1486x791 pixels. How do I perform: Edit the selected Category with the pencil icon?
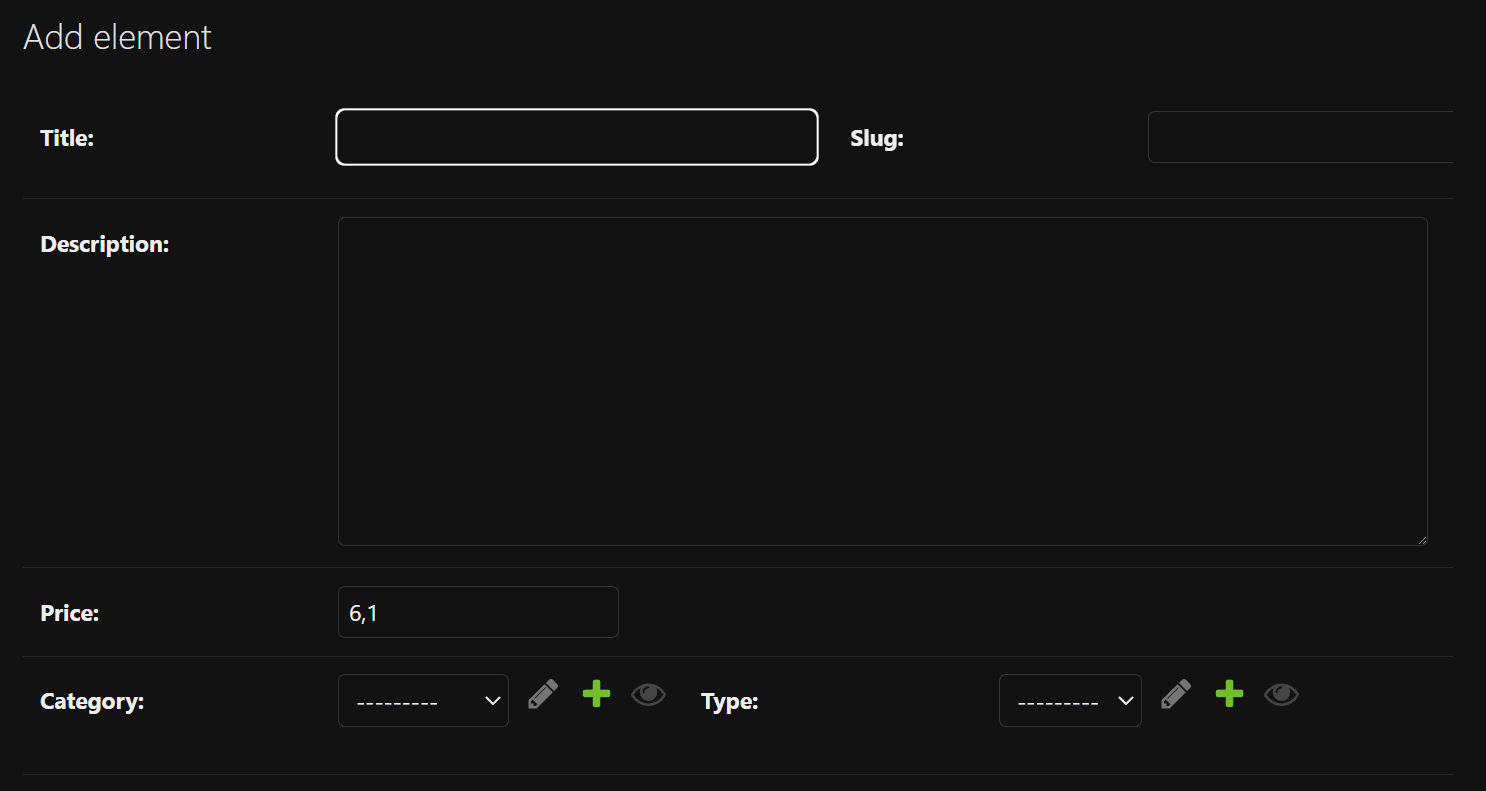pos(543,694)
